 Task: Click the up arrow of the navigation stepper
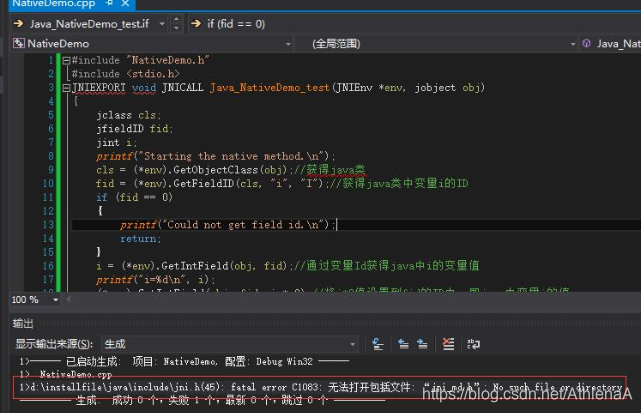176,20
